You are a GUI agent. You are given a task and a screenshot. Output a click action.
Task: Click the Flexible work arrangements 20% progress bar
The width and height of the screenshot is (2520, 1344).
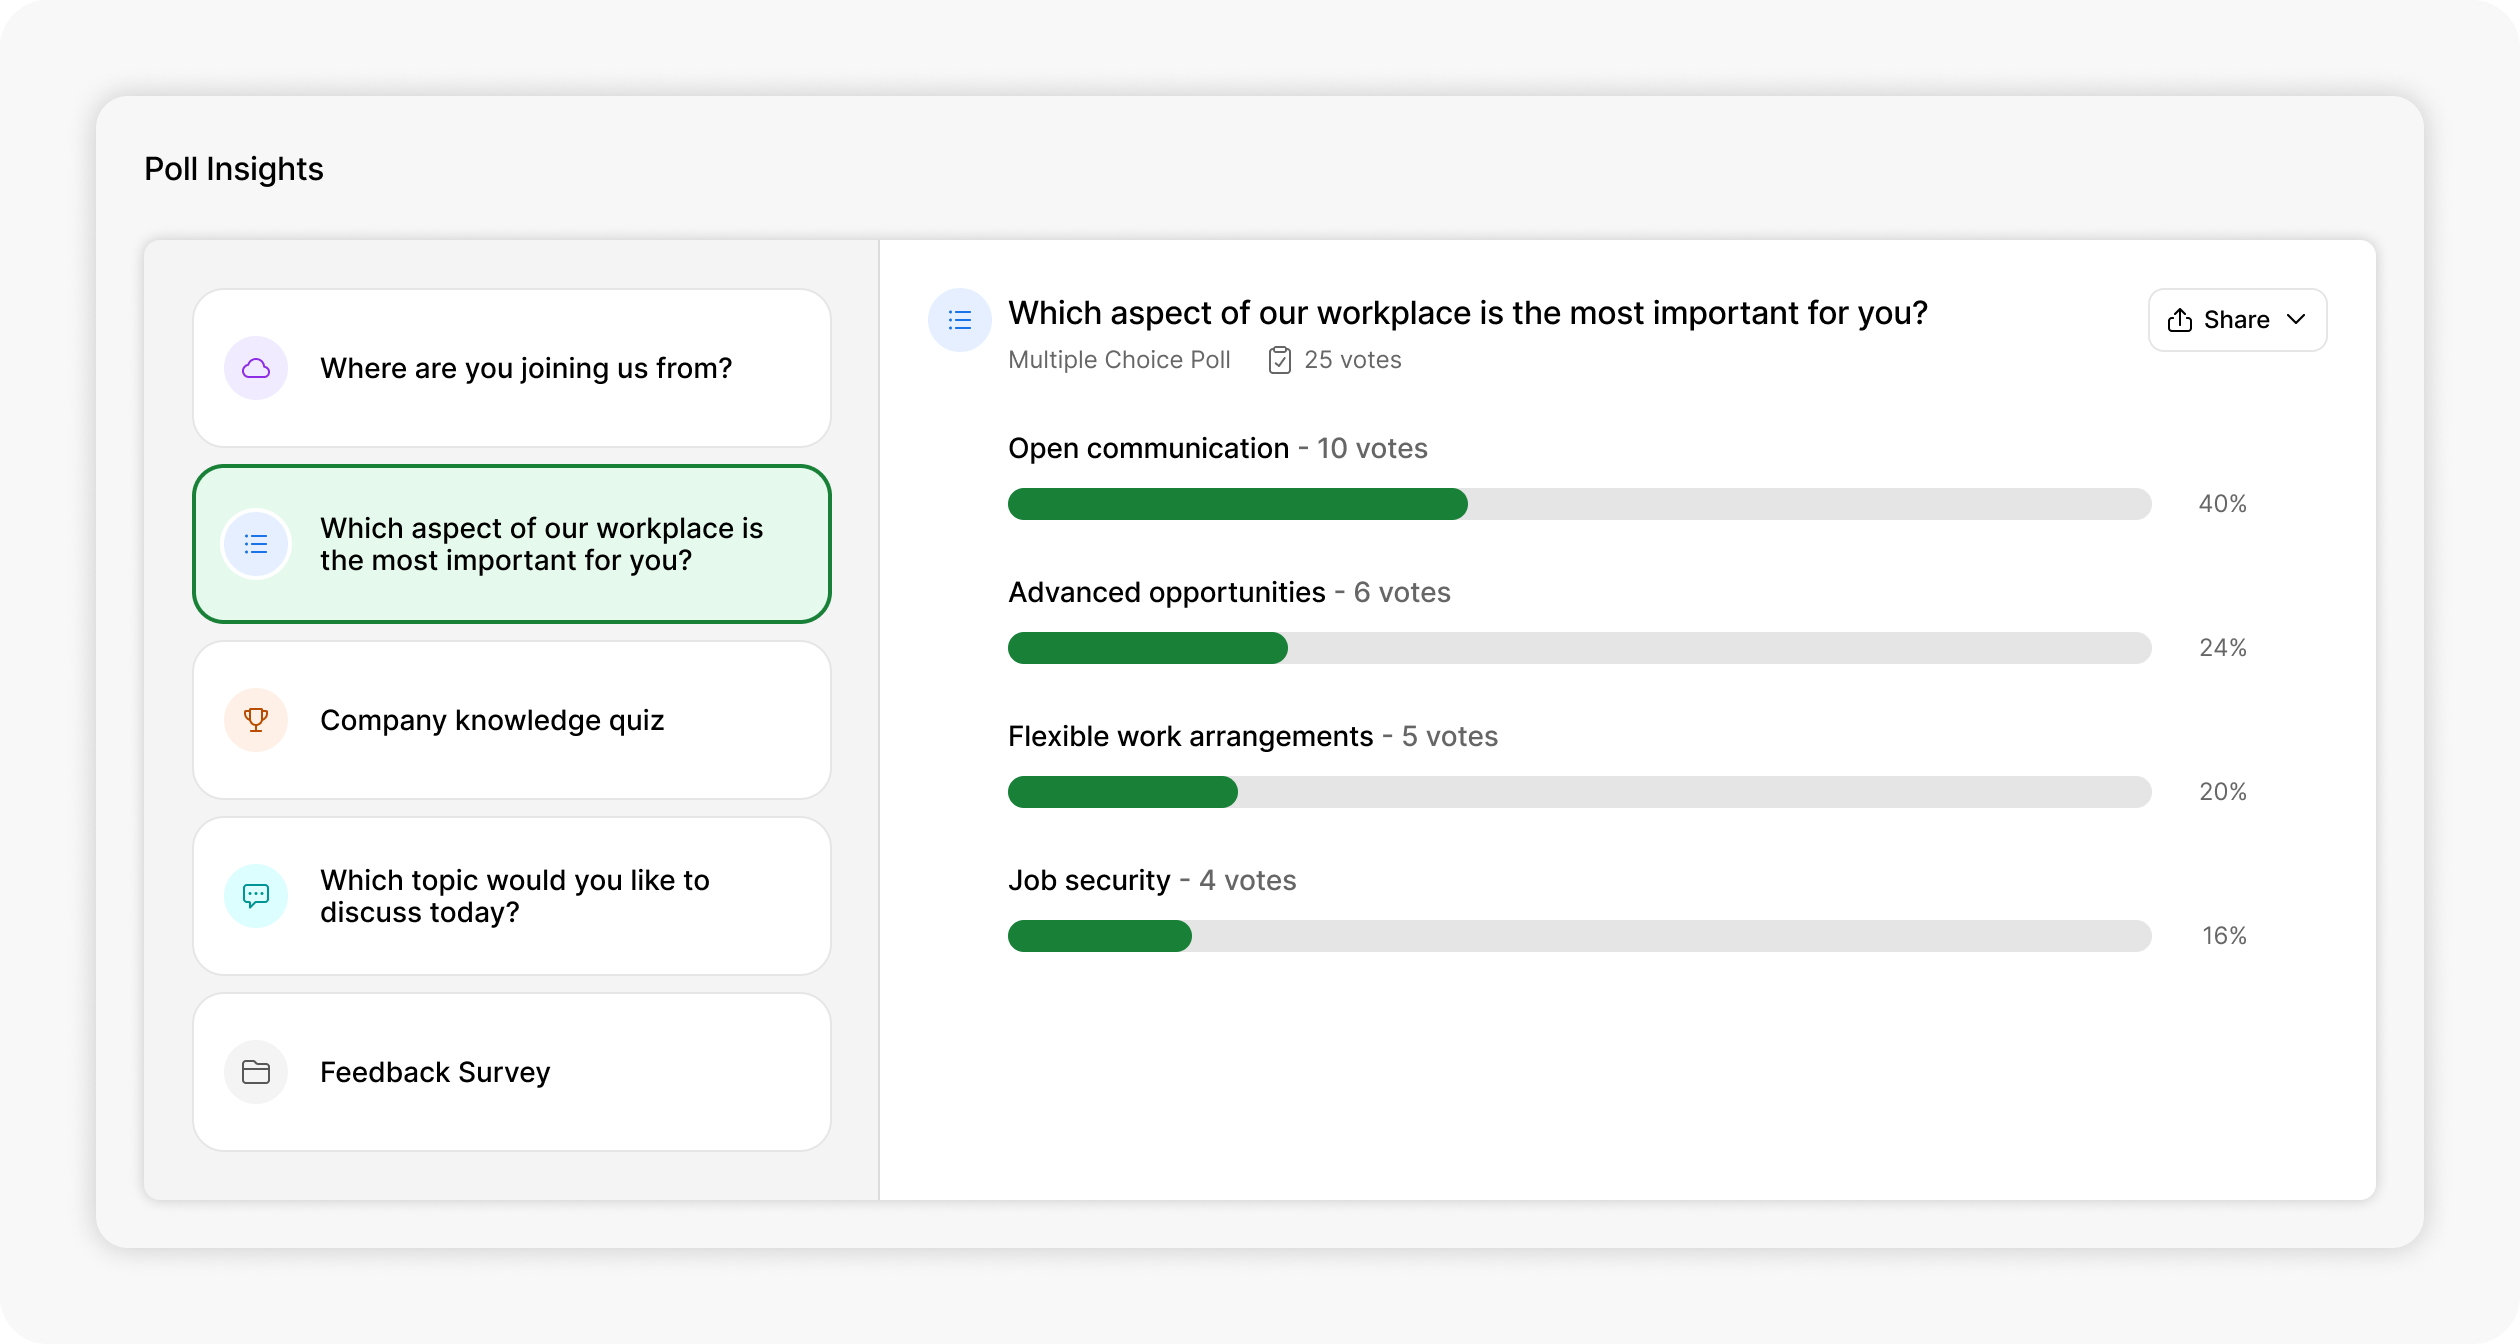coord(1579,792)
